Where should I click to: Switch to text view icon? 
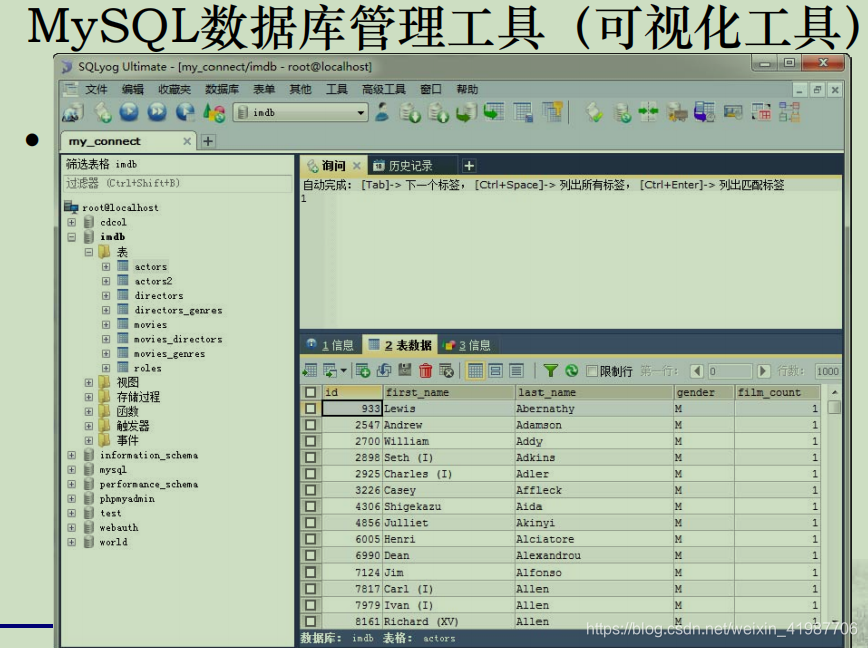(516, 370)
